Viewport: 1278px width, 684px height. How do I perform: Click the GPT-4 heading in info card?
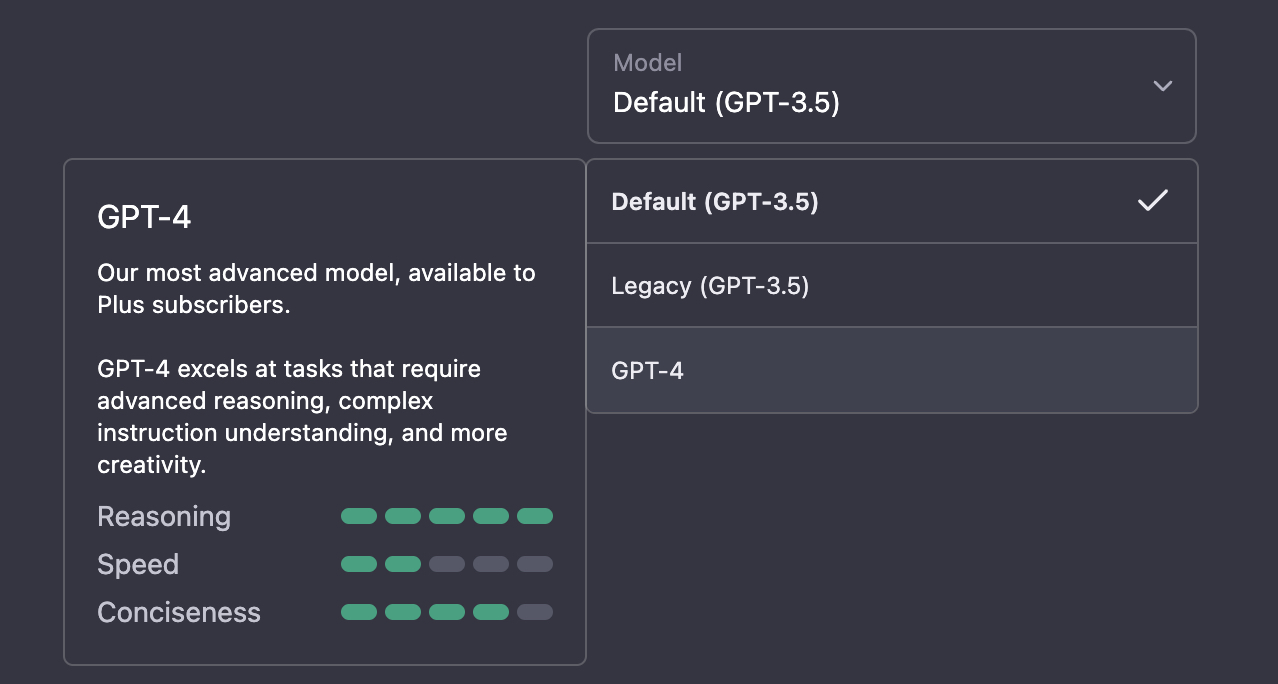[x=144, y=217]
